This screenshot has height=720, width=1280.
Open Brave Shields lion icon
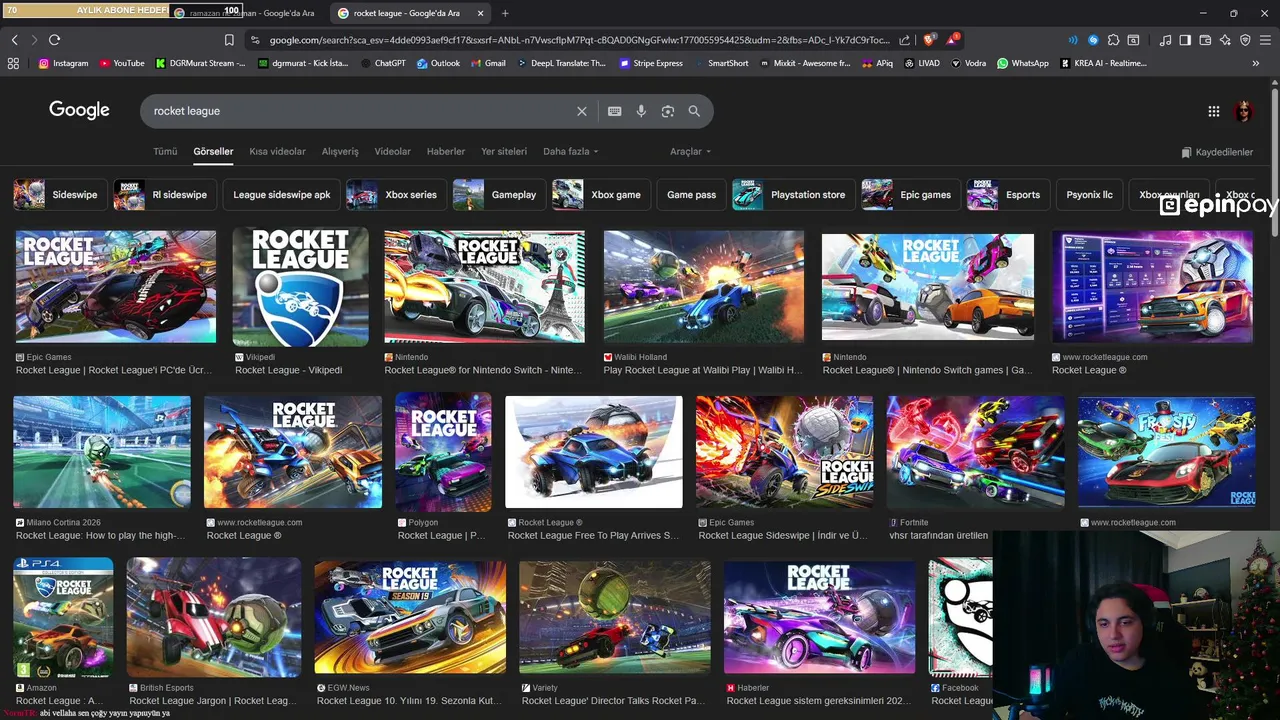click(929, 40)
